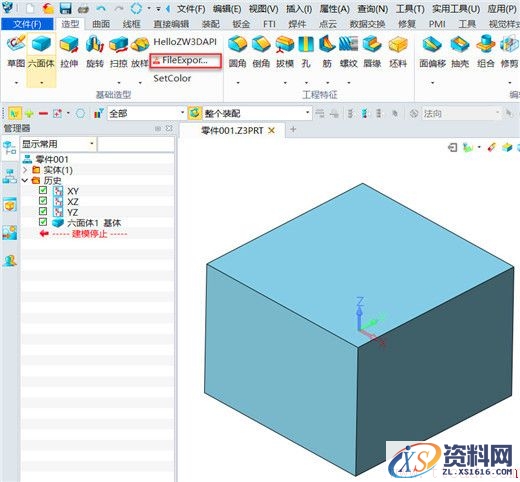Select the 唇缘 lip tool
The height and width of the screenshot is (482, 520).
[x=372, y=52]
